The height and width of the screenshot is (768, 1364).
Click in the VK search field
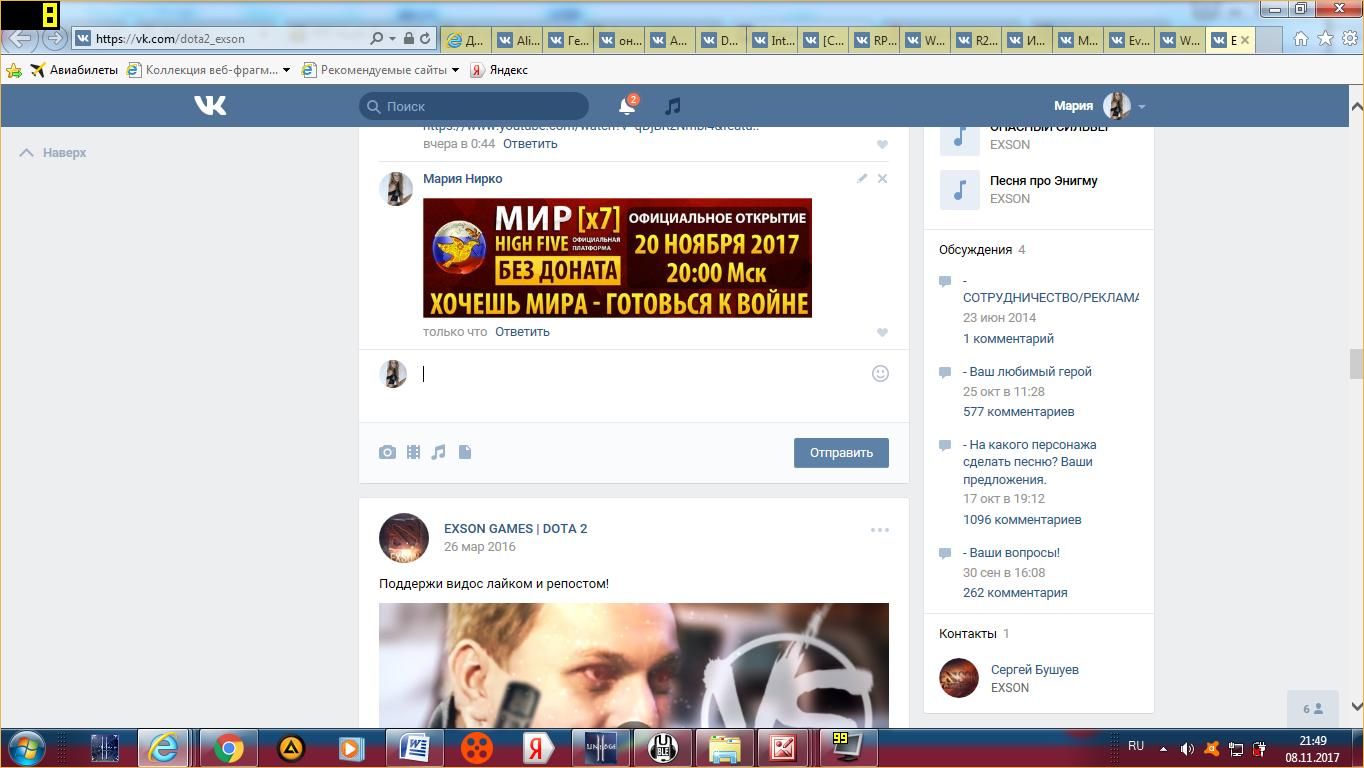point(474,106)
